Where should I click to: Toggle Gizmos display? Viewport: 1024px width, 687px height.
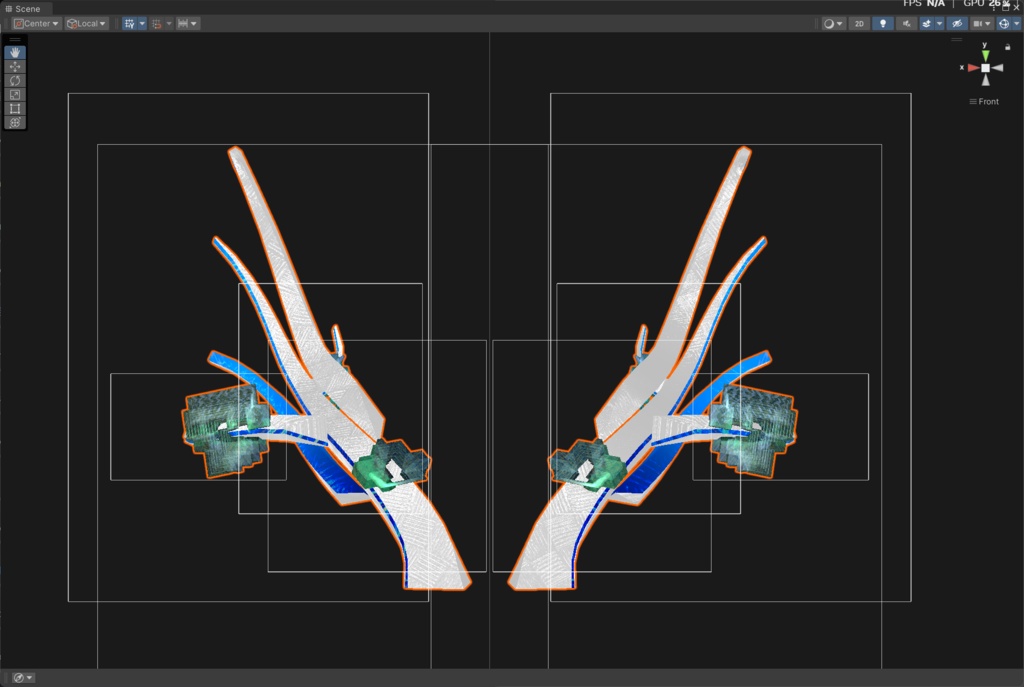(1004, 24)
